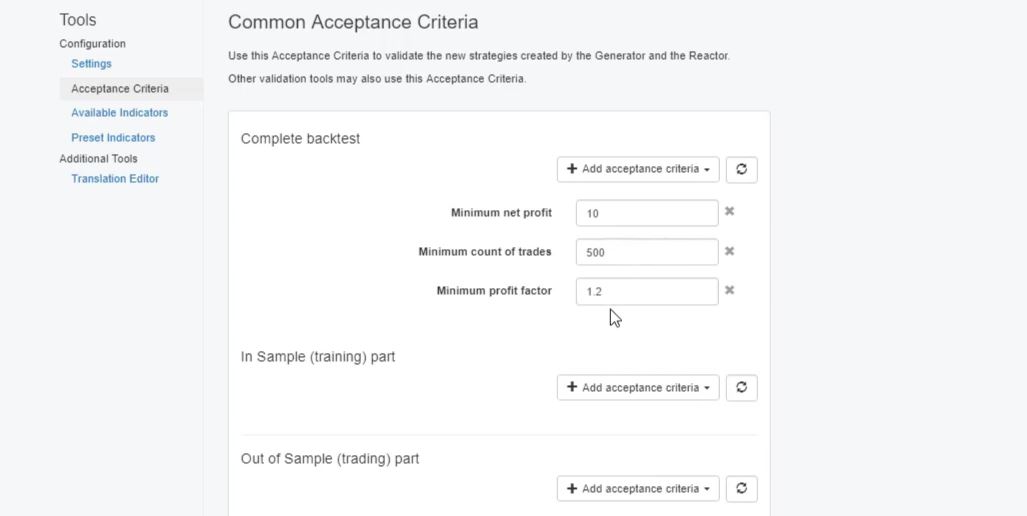1027x516 pixels.
Task: Click the Additional Tools section label
Action: (x=98, y=159)
